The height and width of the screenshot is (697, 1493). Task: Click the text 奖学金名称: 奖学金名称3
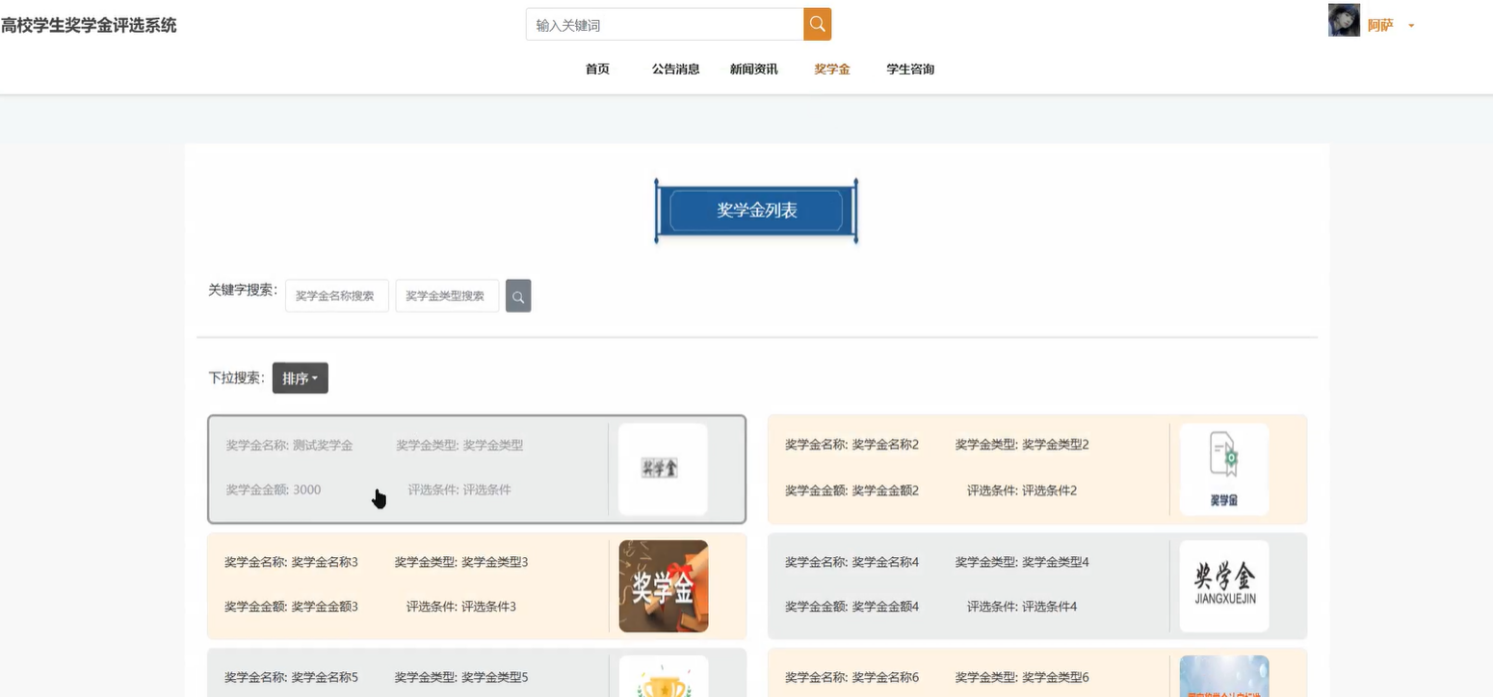pos(291,562)
